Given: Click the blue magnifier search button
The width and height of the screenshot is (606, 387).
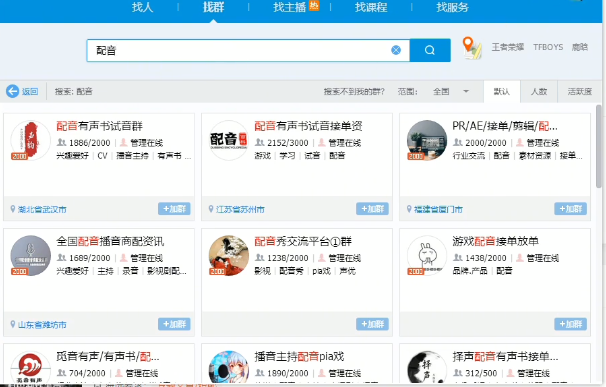Looking at the screenshot, I should (430, 50).
